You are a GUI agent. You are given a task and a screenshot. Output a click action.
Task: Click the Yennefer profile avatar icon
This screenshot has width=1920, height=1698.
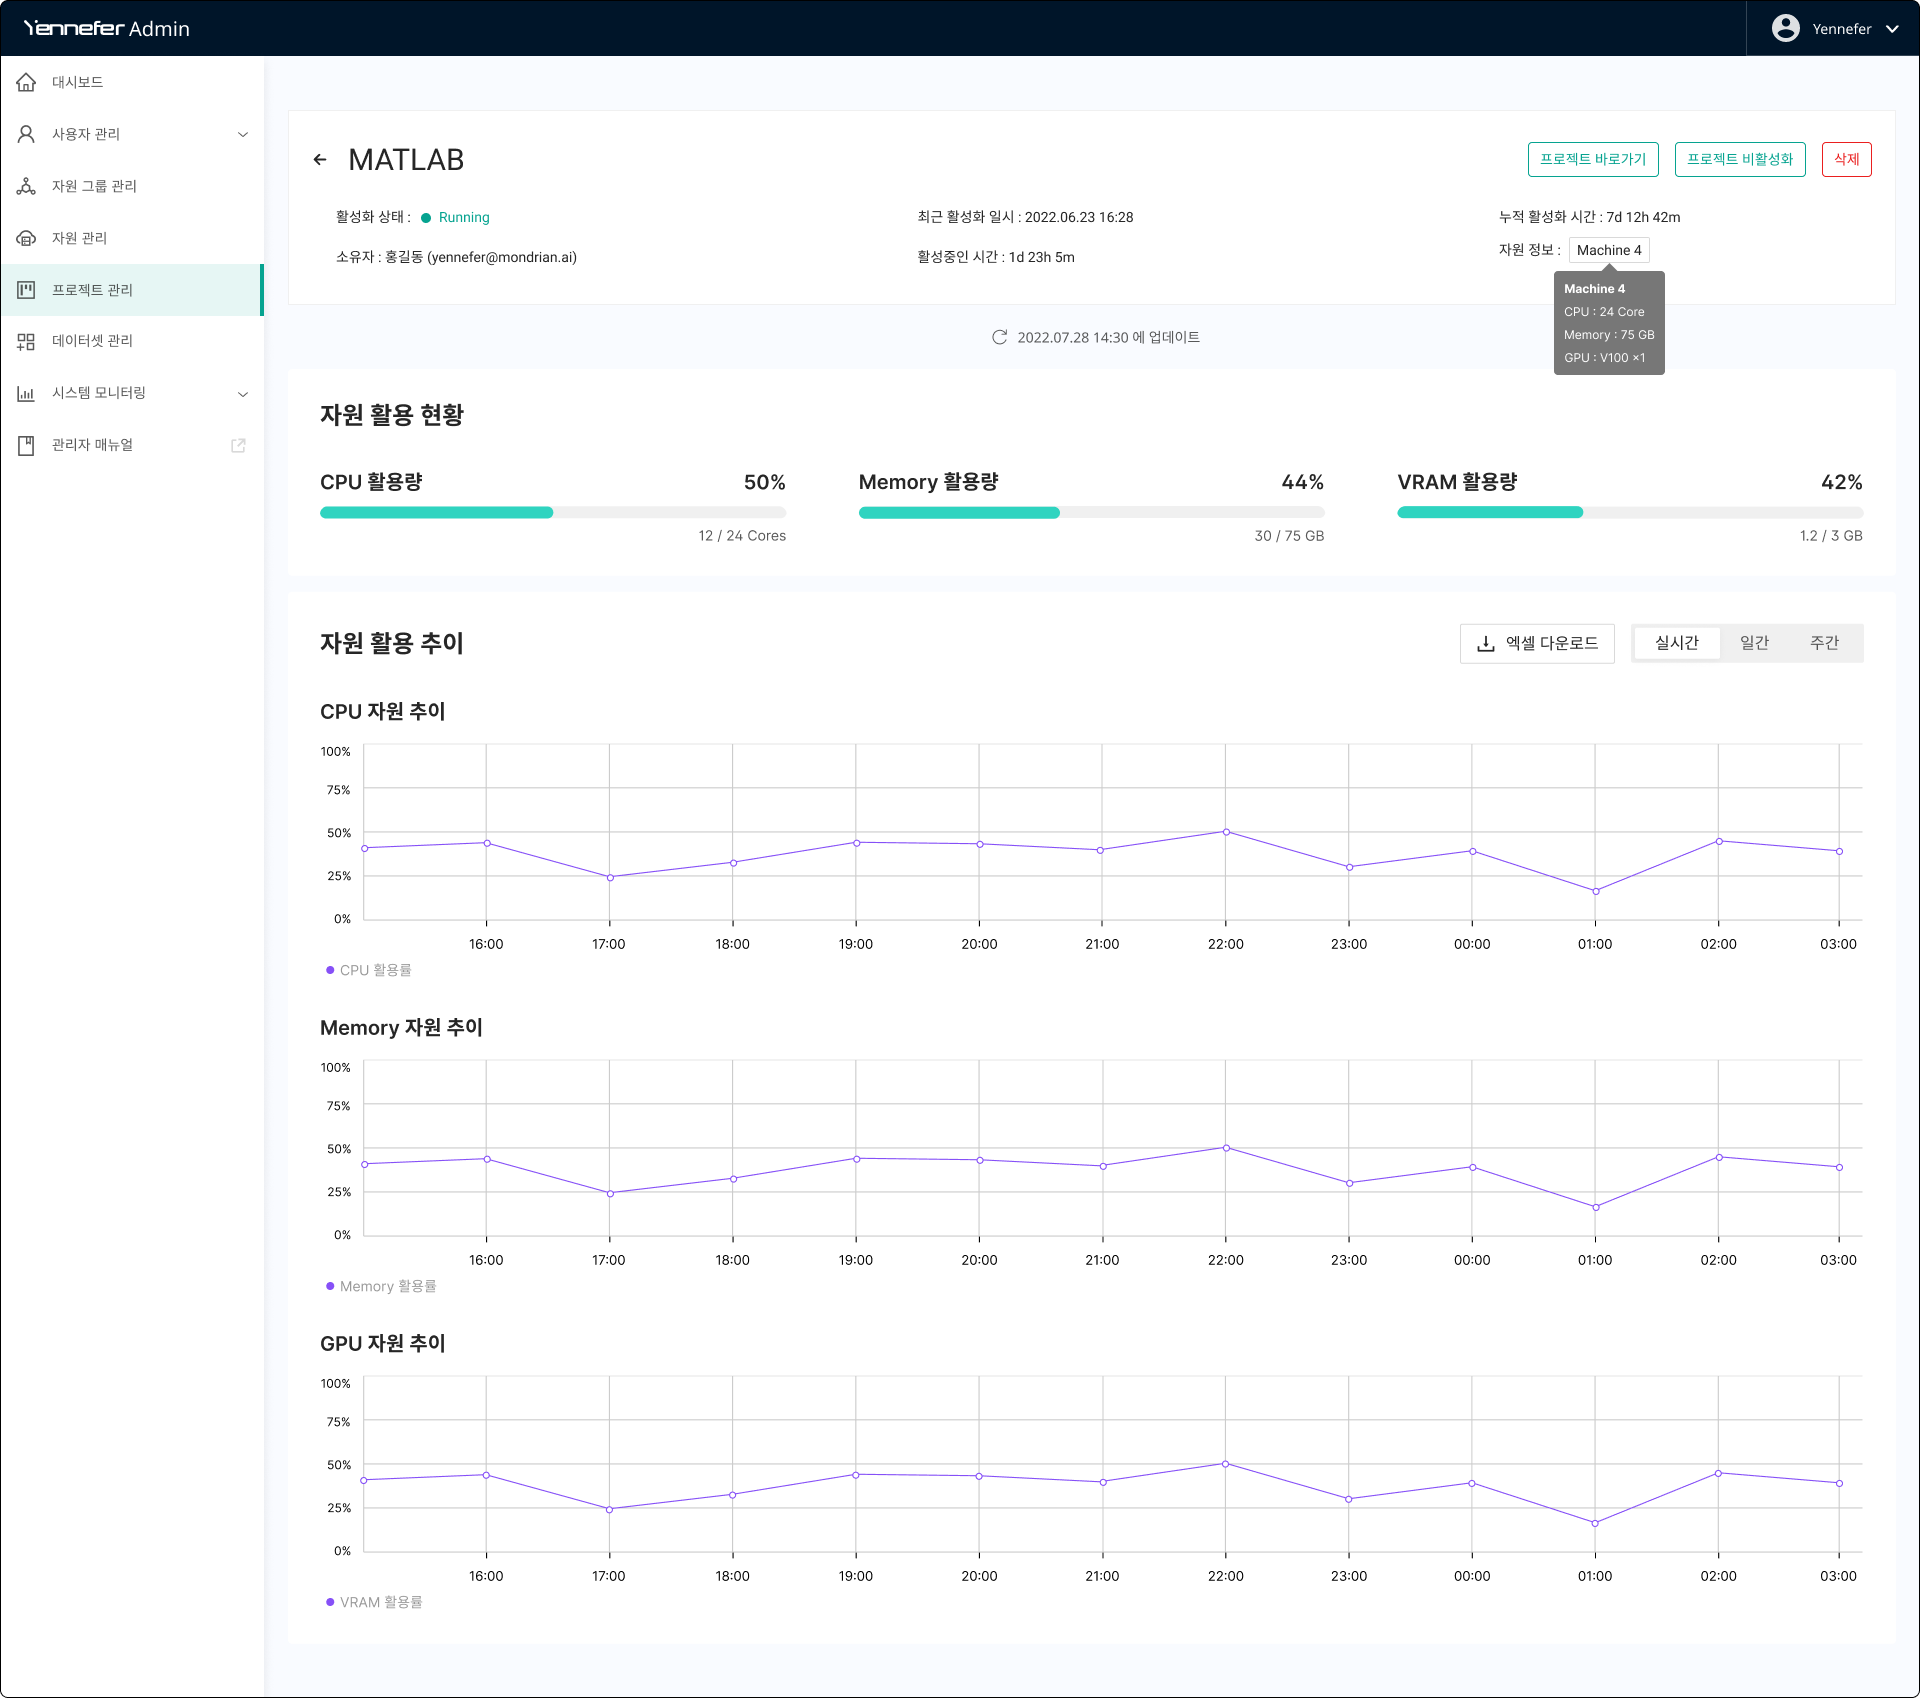[x=1785, y=28]
